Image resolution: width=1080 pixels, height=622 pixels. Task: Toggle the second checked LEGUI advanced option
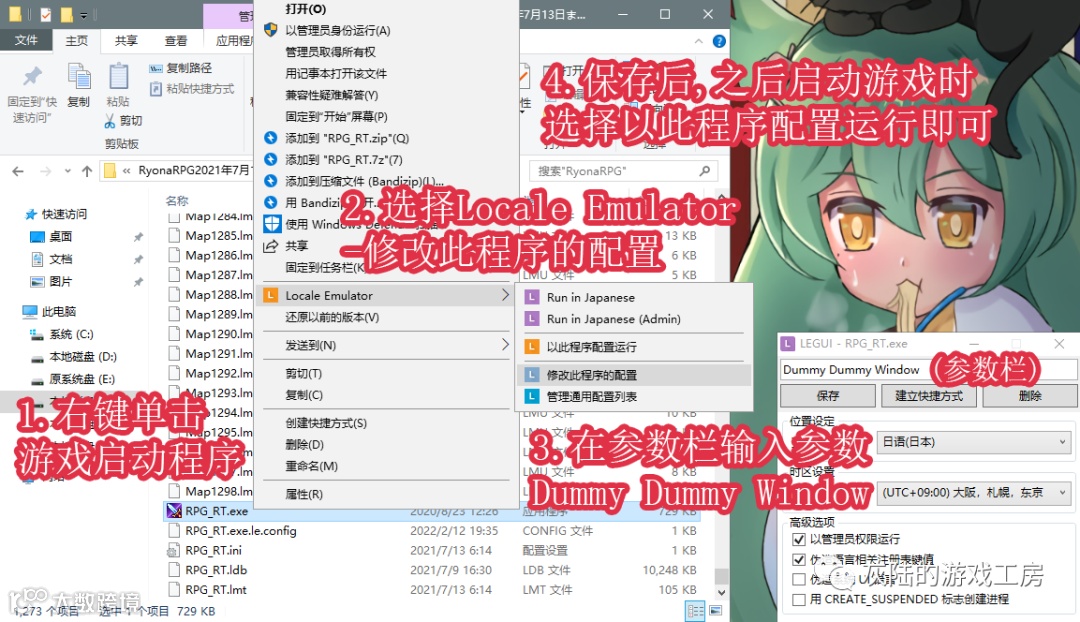pos(799,559)
